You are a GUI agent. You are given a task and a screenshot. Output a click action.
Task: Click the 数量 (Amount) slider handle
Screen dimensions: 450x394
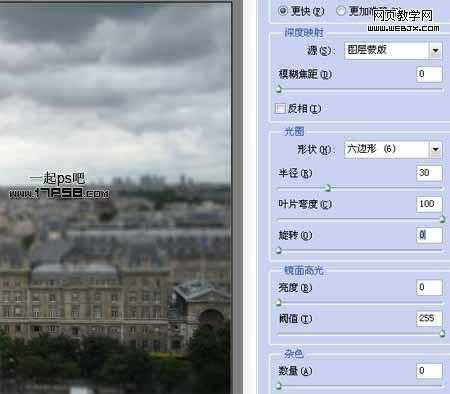click(x=279, y=386)
